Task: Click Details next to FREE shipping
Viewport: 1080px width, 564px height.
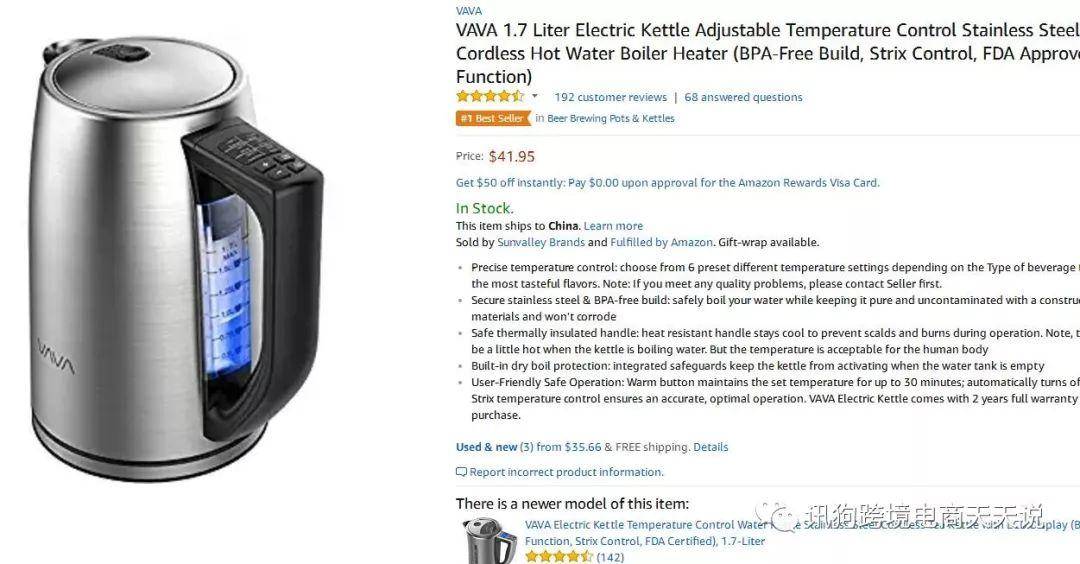Action: tap(710, 447)
